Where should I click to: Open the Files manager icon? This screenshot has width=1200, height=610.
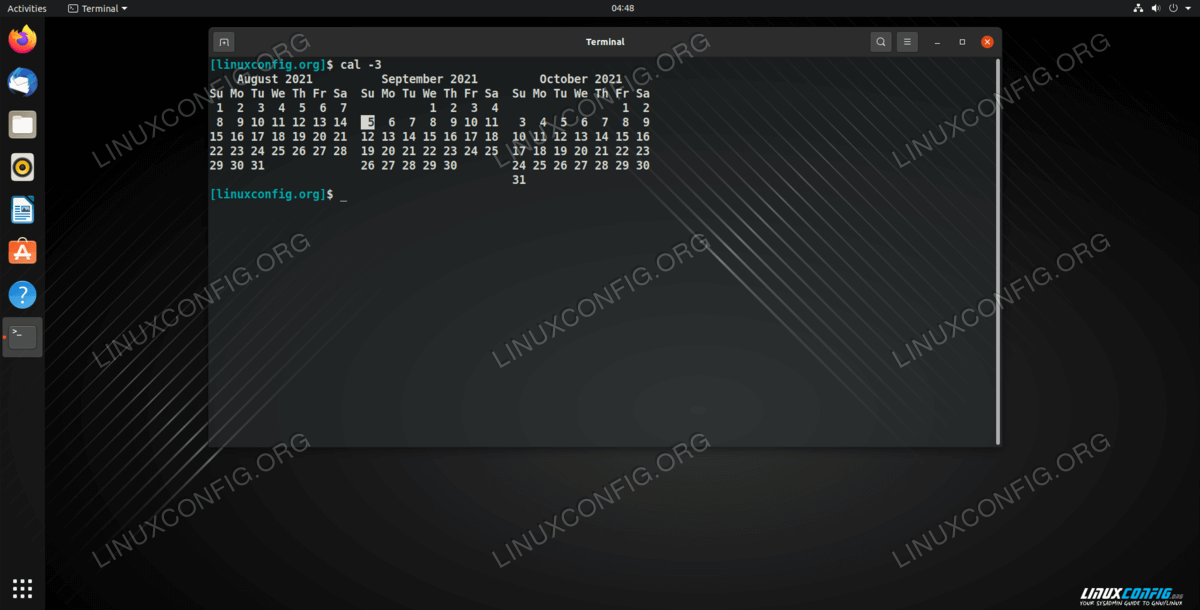click(x=22, y=125)
